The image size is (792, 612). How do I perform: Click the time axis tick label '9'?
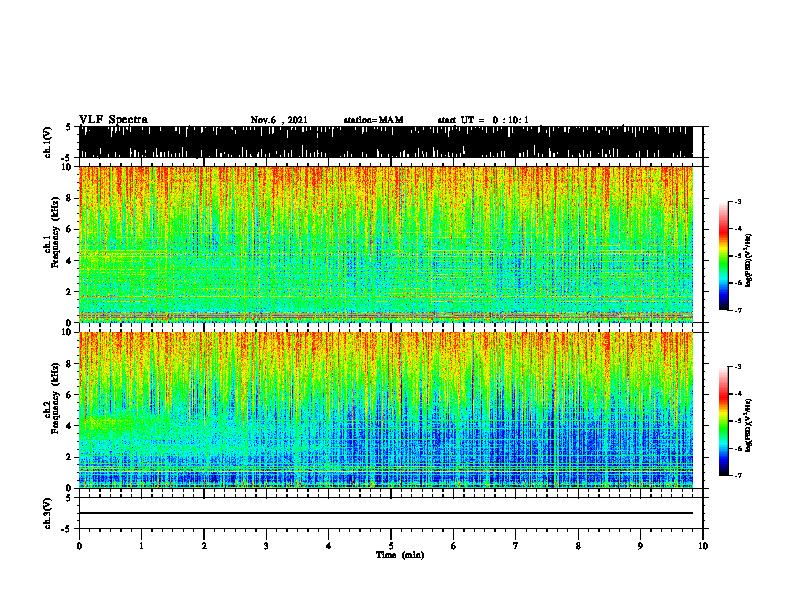pos(640,546)
